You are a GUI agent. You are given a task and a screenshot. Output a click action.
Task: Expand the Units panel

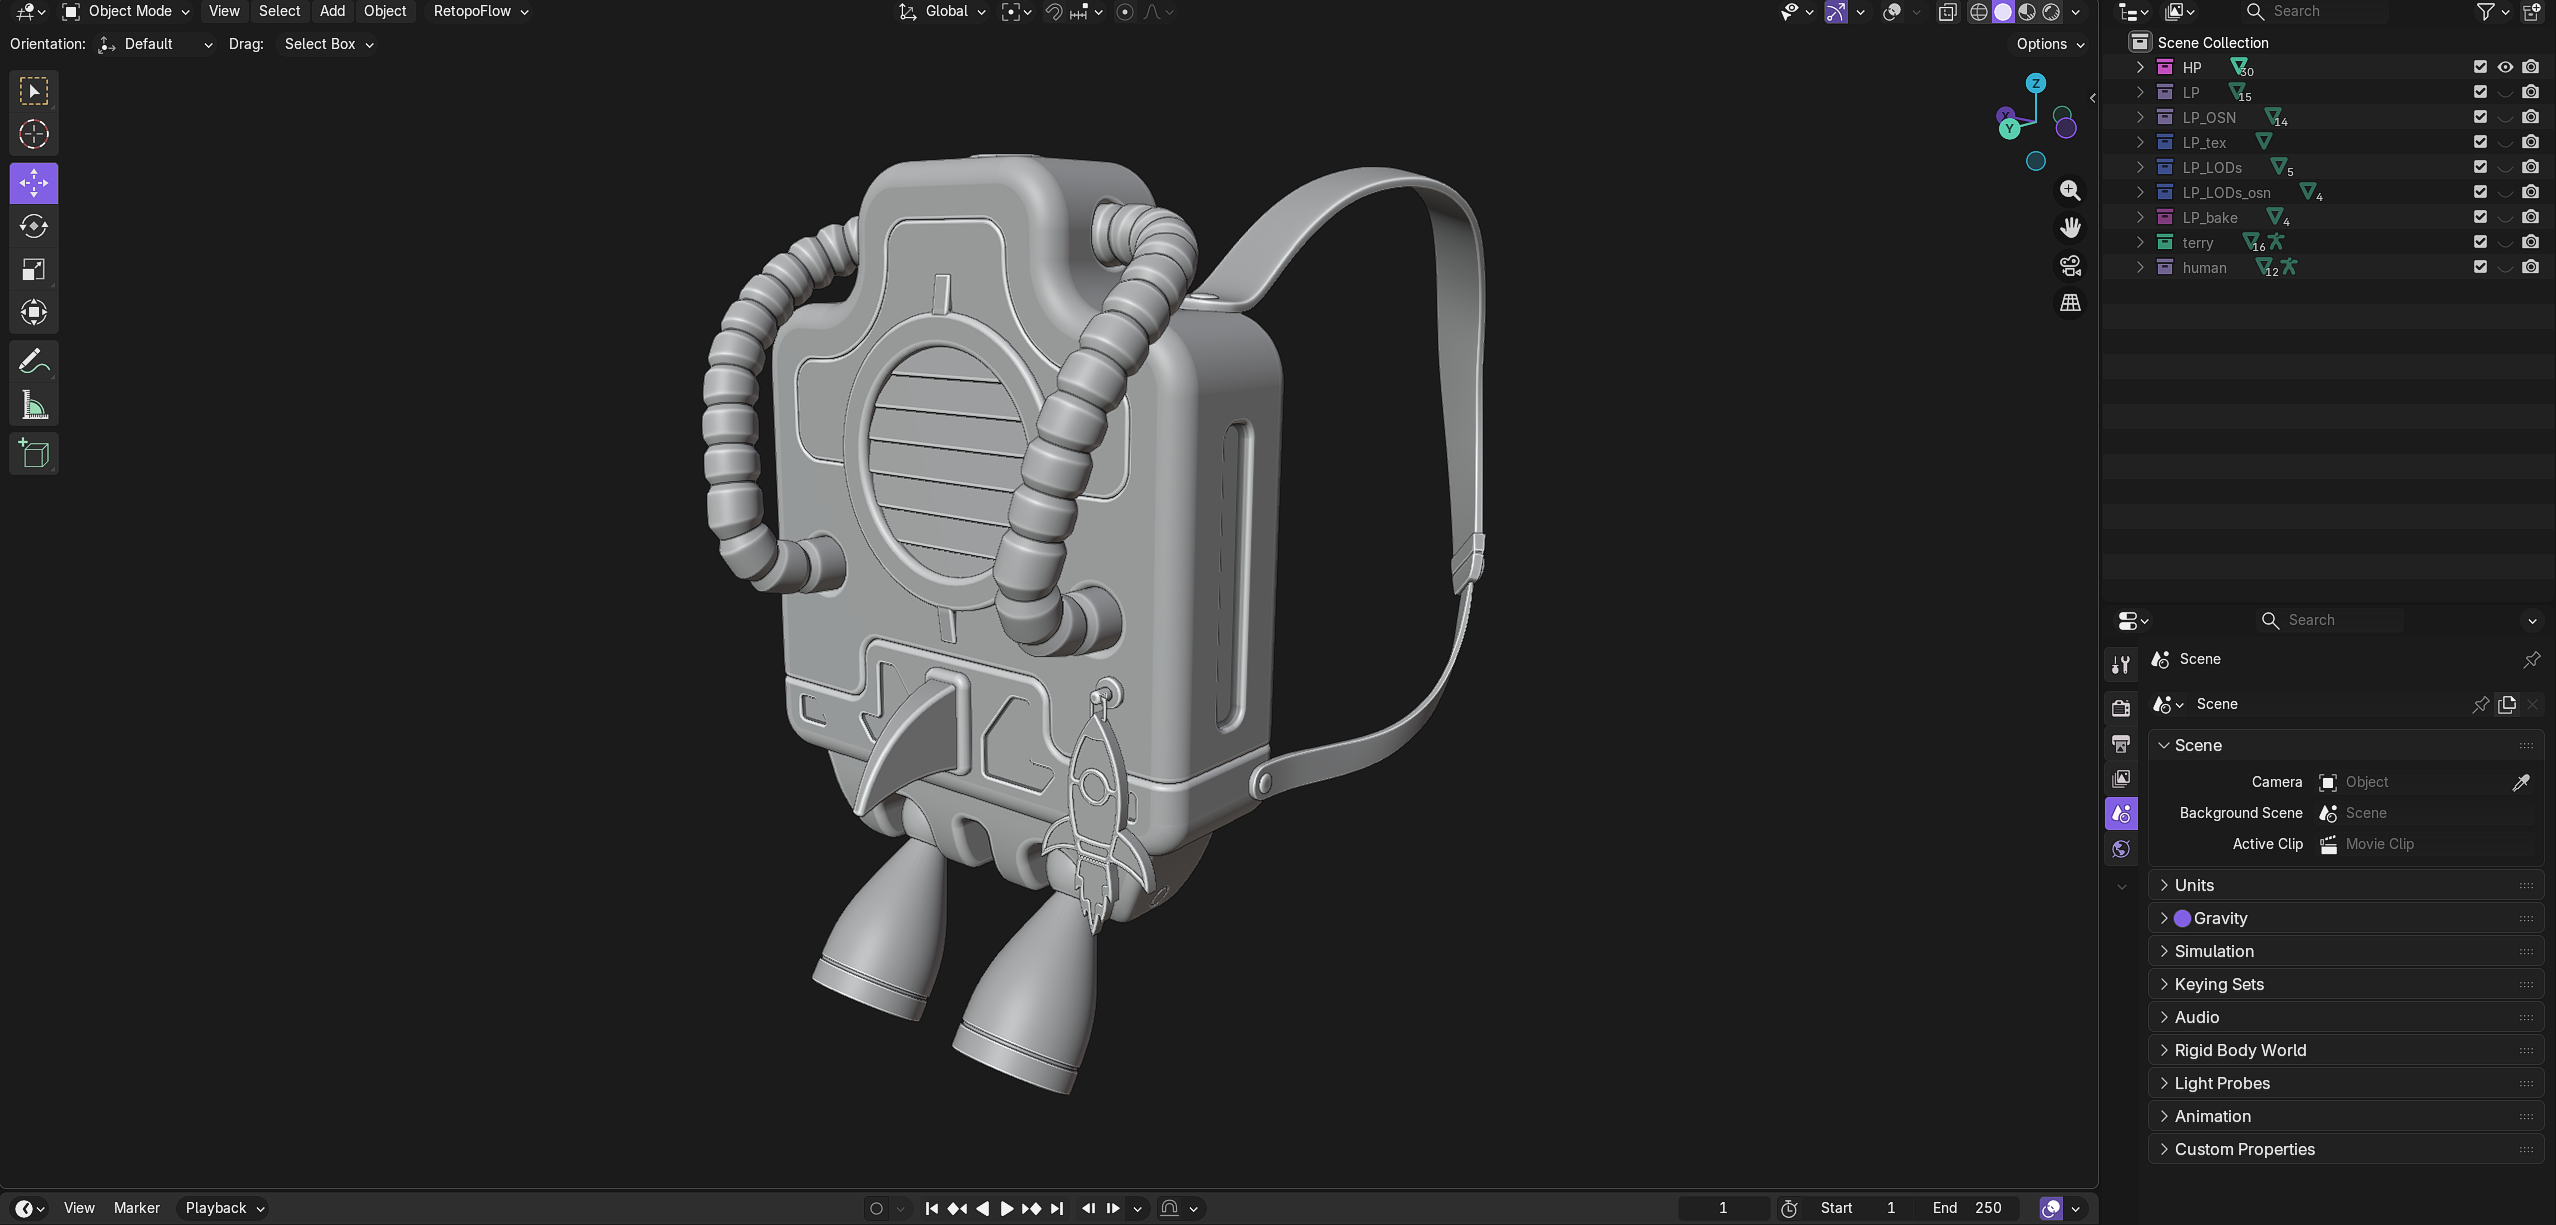coord(2194,885)
